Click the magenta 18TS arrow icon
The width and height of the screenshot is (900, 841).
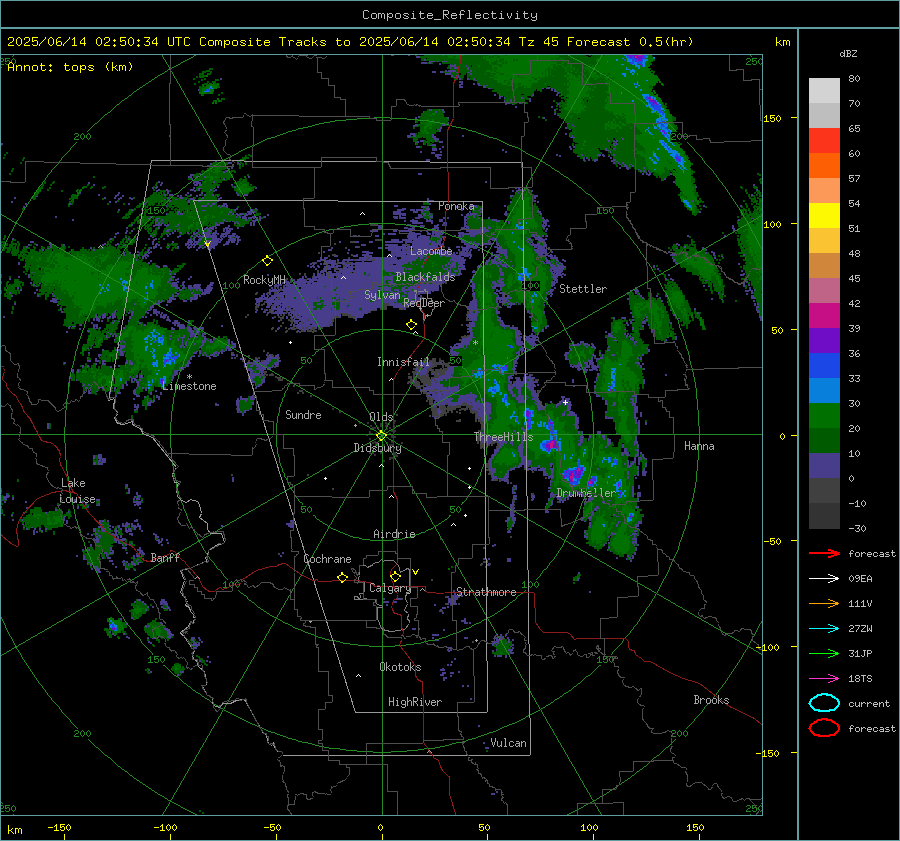coord(824,679)
